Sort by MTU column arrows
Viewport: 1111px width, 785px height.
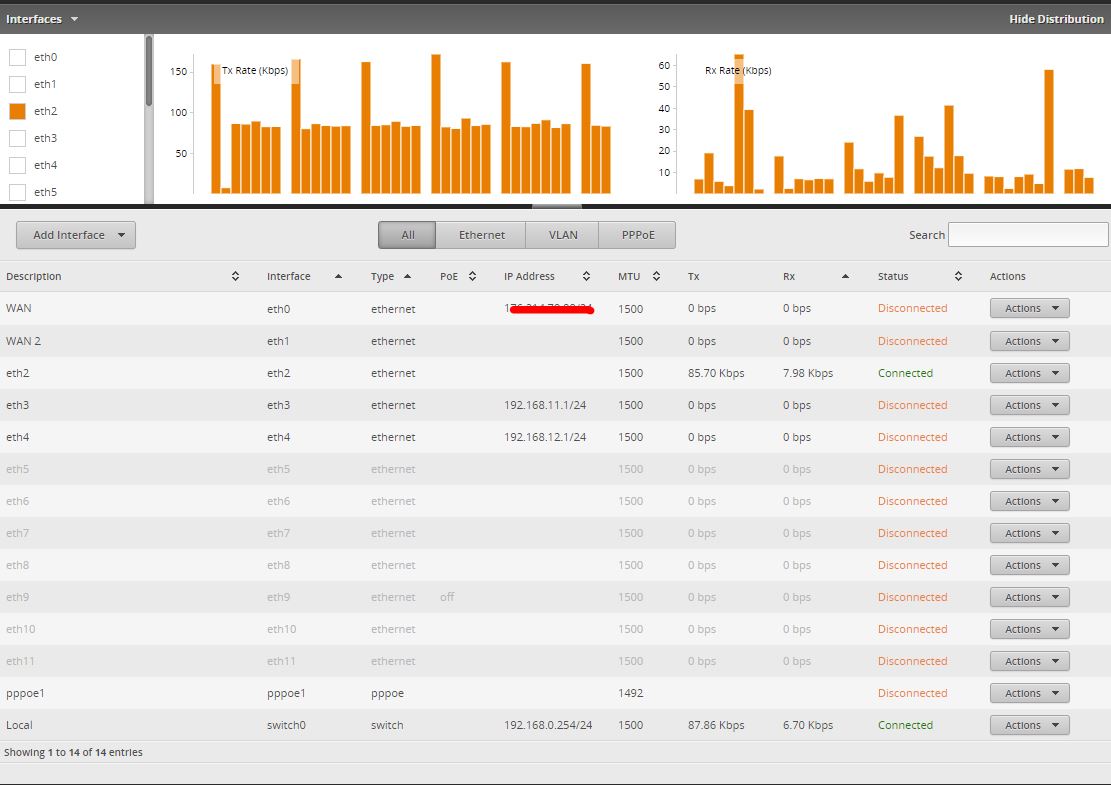pos(656,276)
